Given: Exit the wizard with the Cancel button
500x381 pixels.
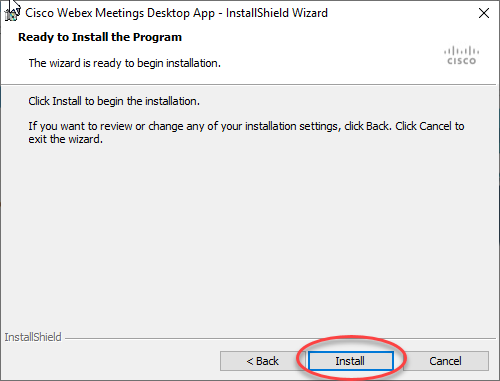Looking at the screenshot, I should (446, 361).
